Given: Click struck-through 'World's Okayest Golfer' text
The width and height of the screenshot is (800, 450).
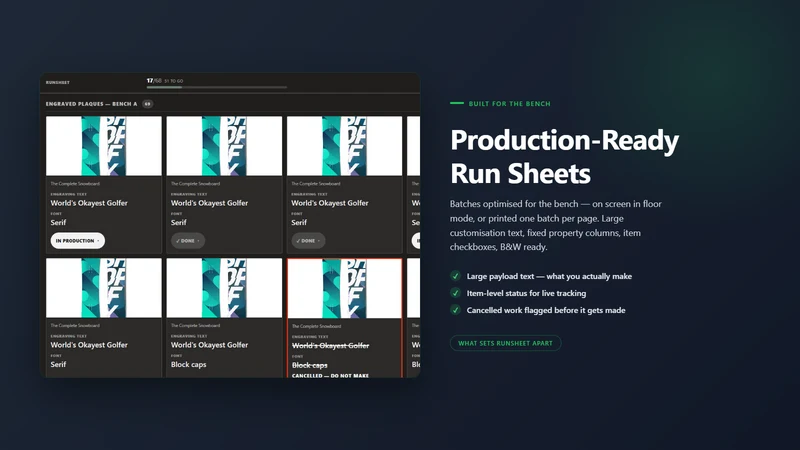Looking at the screenshot, I should [330, 346].
